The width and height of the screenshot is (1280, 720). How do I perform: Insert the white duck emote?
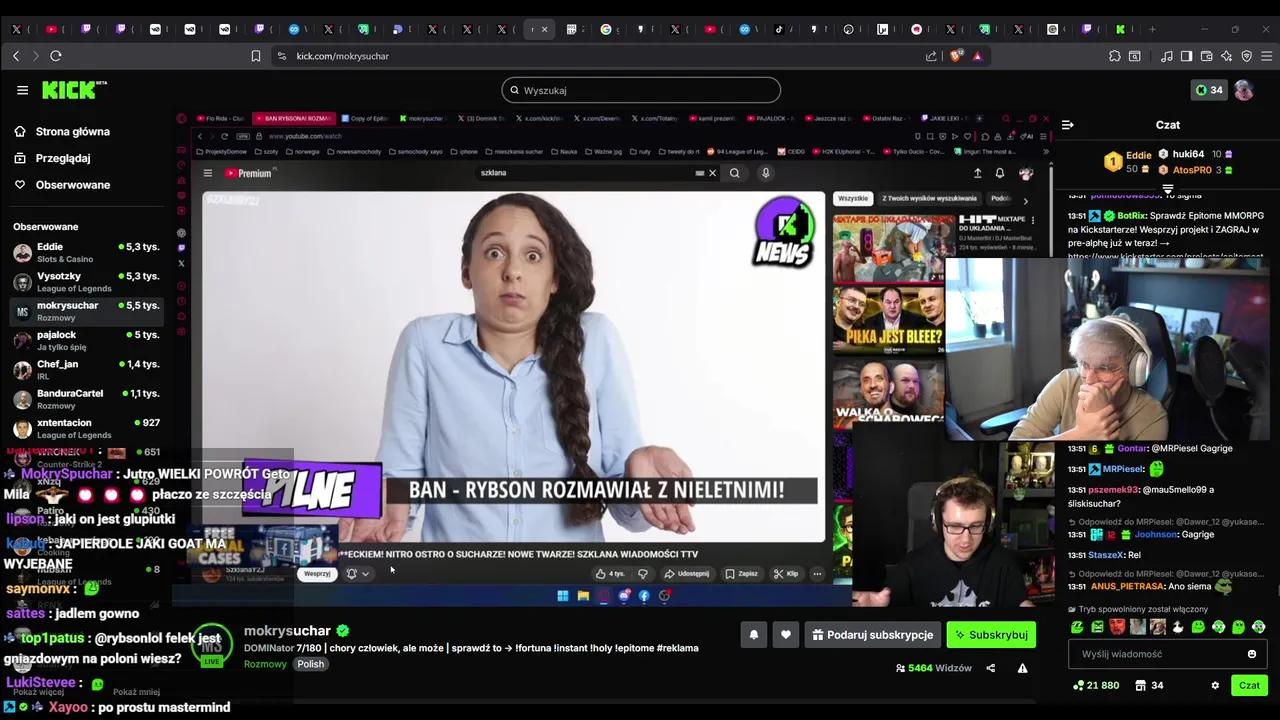[x=1178, y=628]
